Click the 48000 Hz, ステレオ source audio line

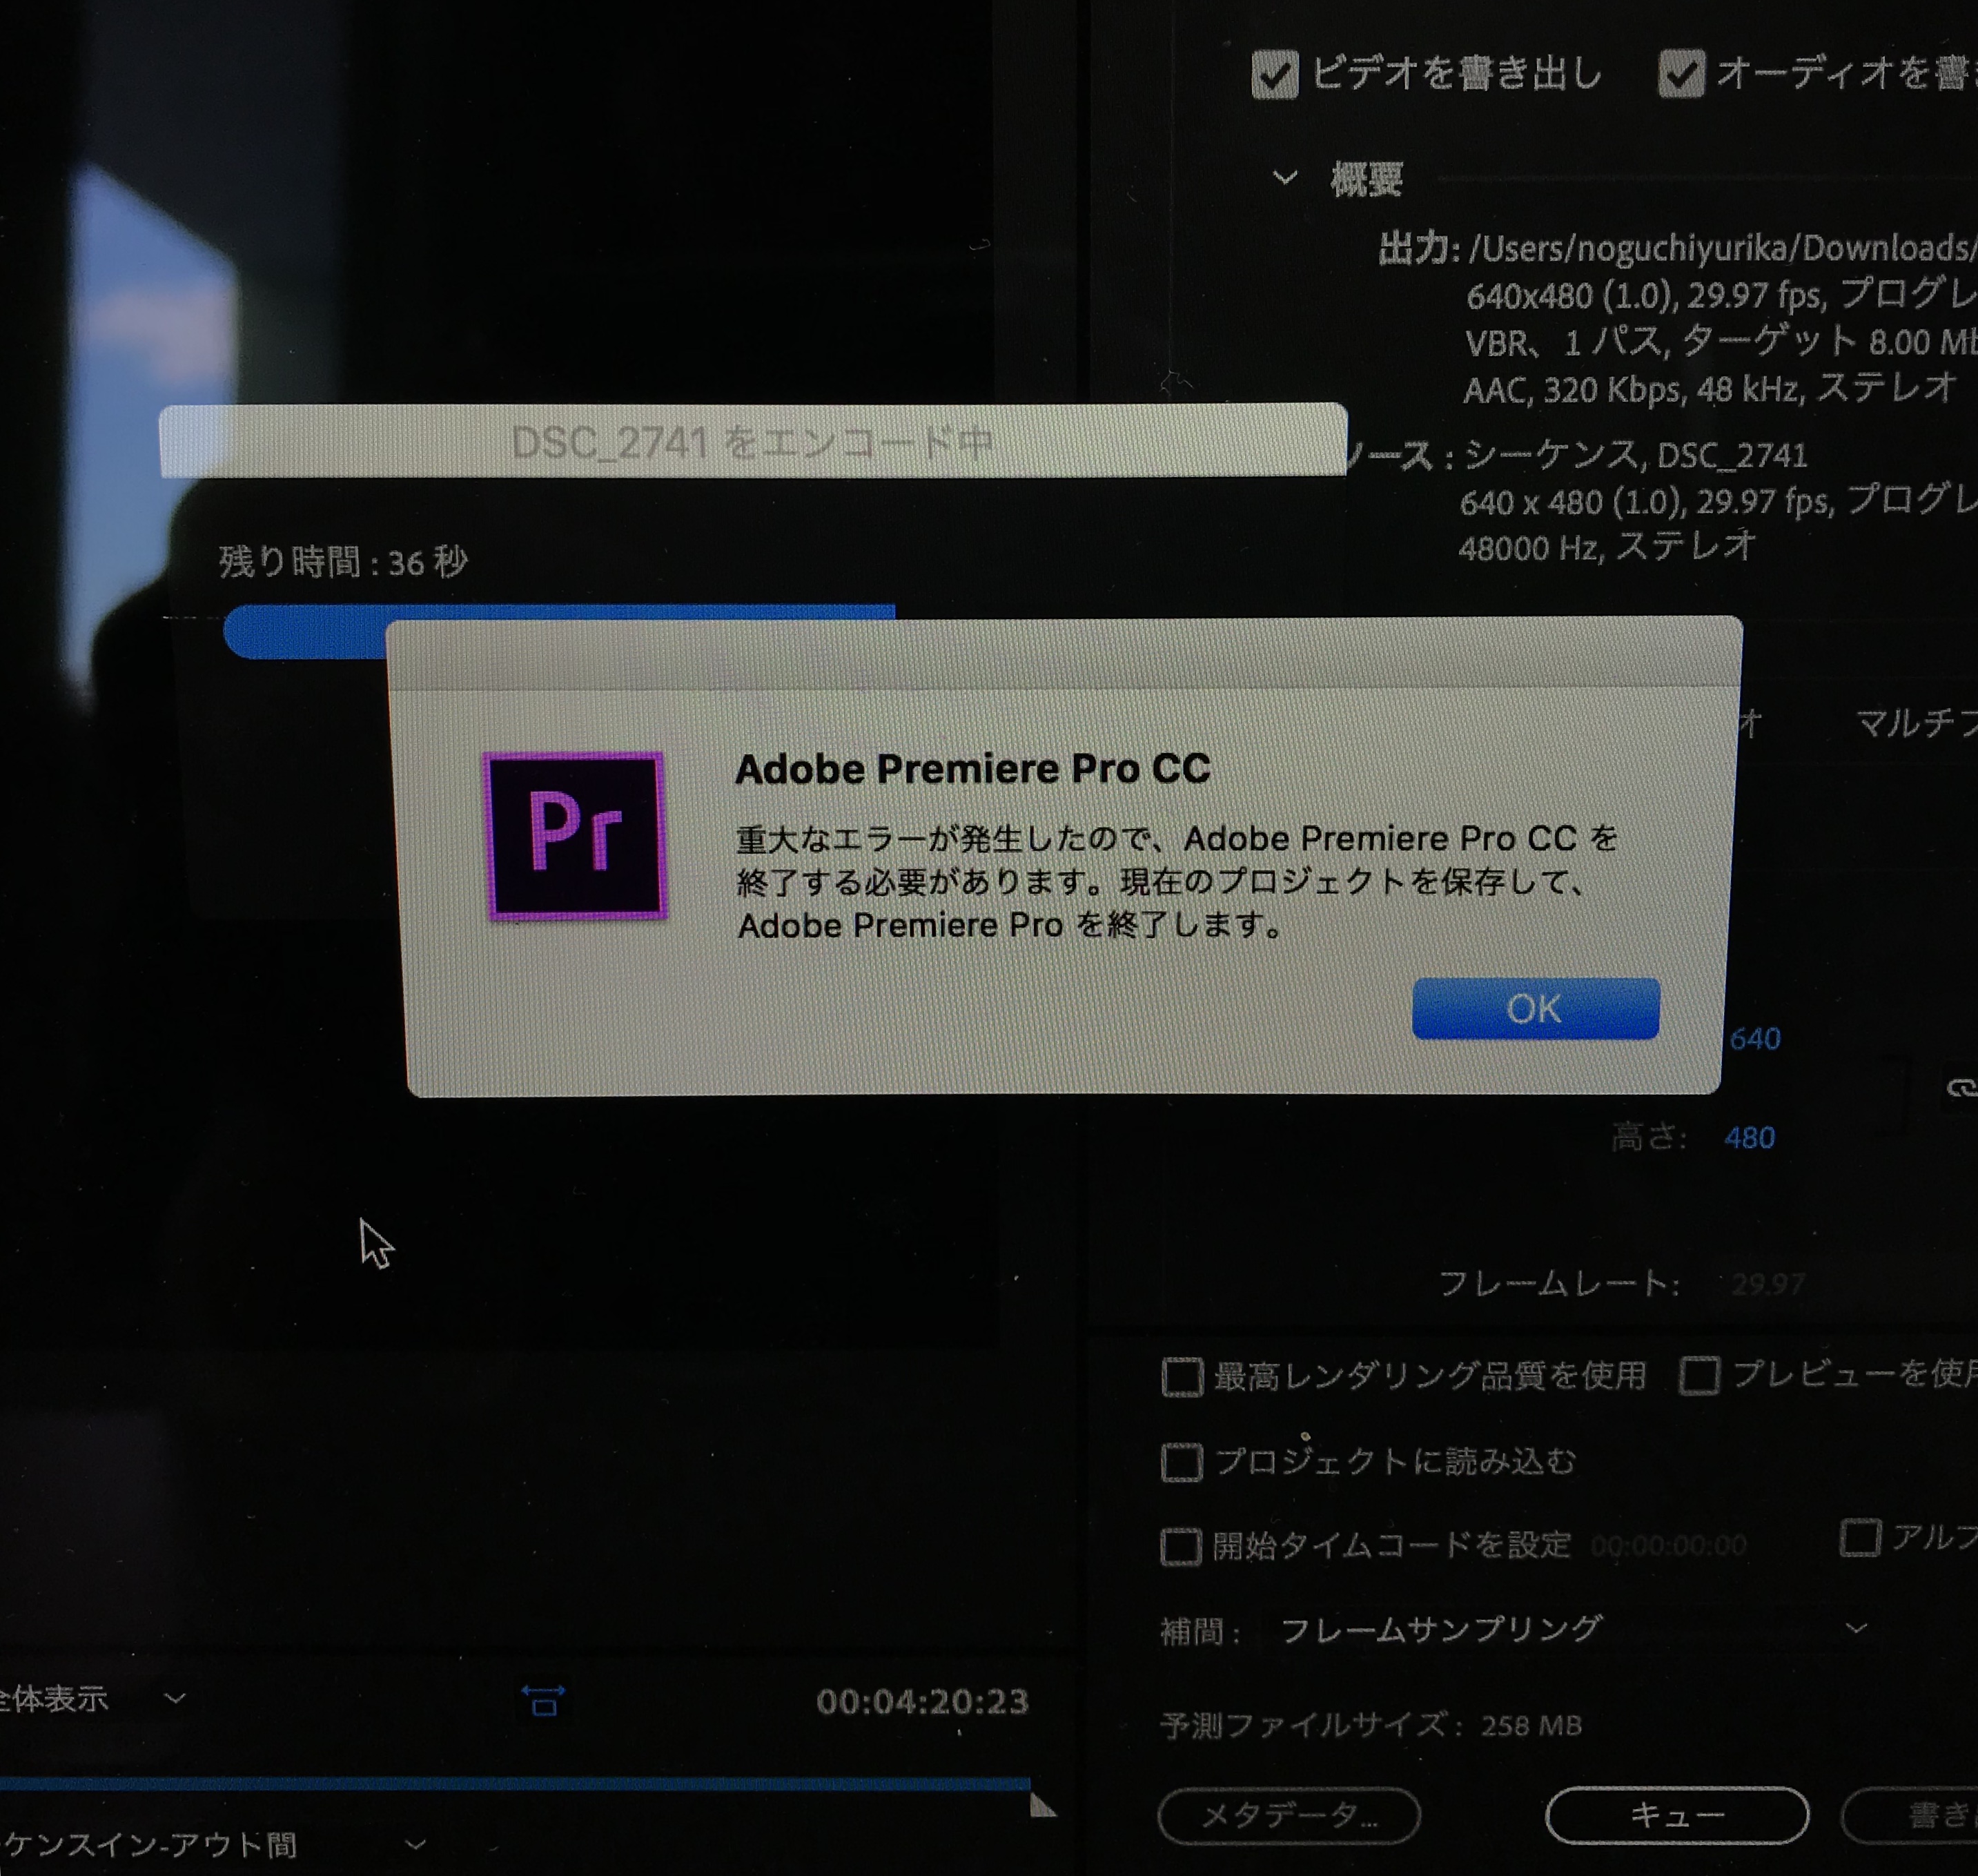pyautogui.click(x=1607, y=547)
